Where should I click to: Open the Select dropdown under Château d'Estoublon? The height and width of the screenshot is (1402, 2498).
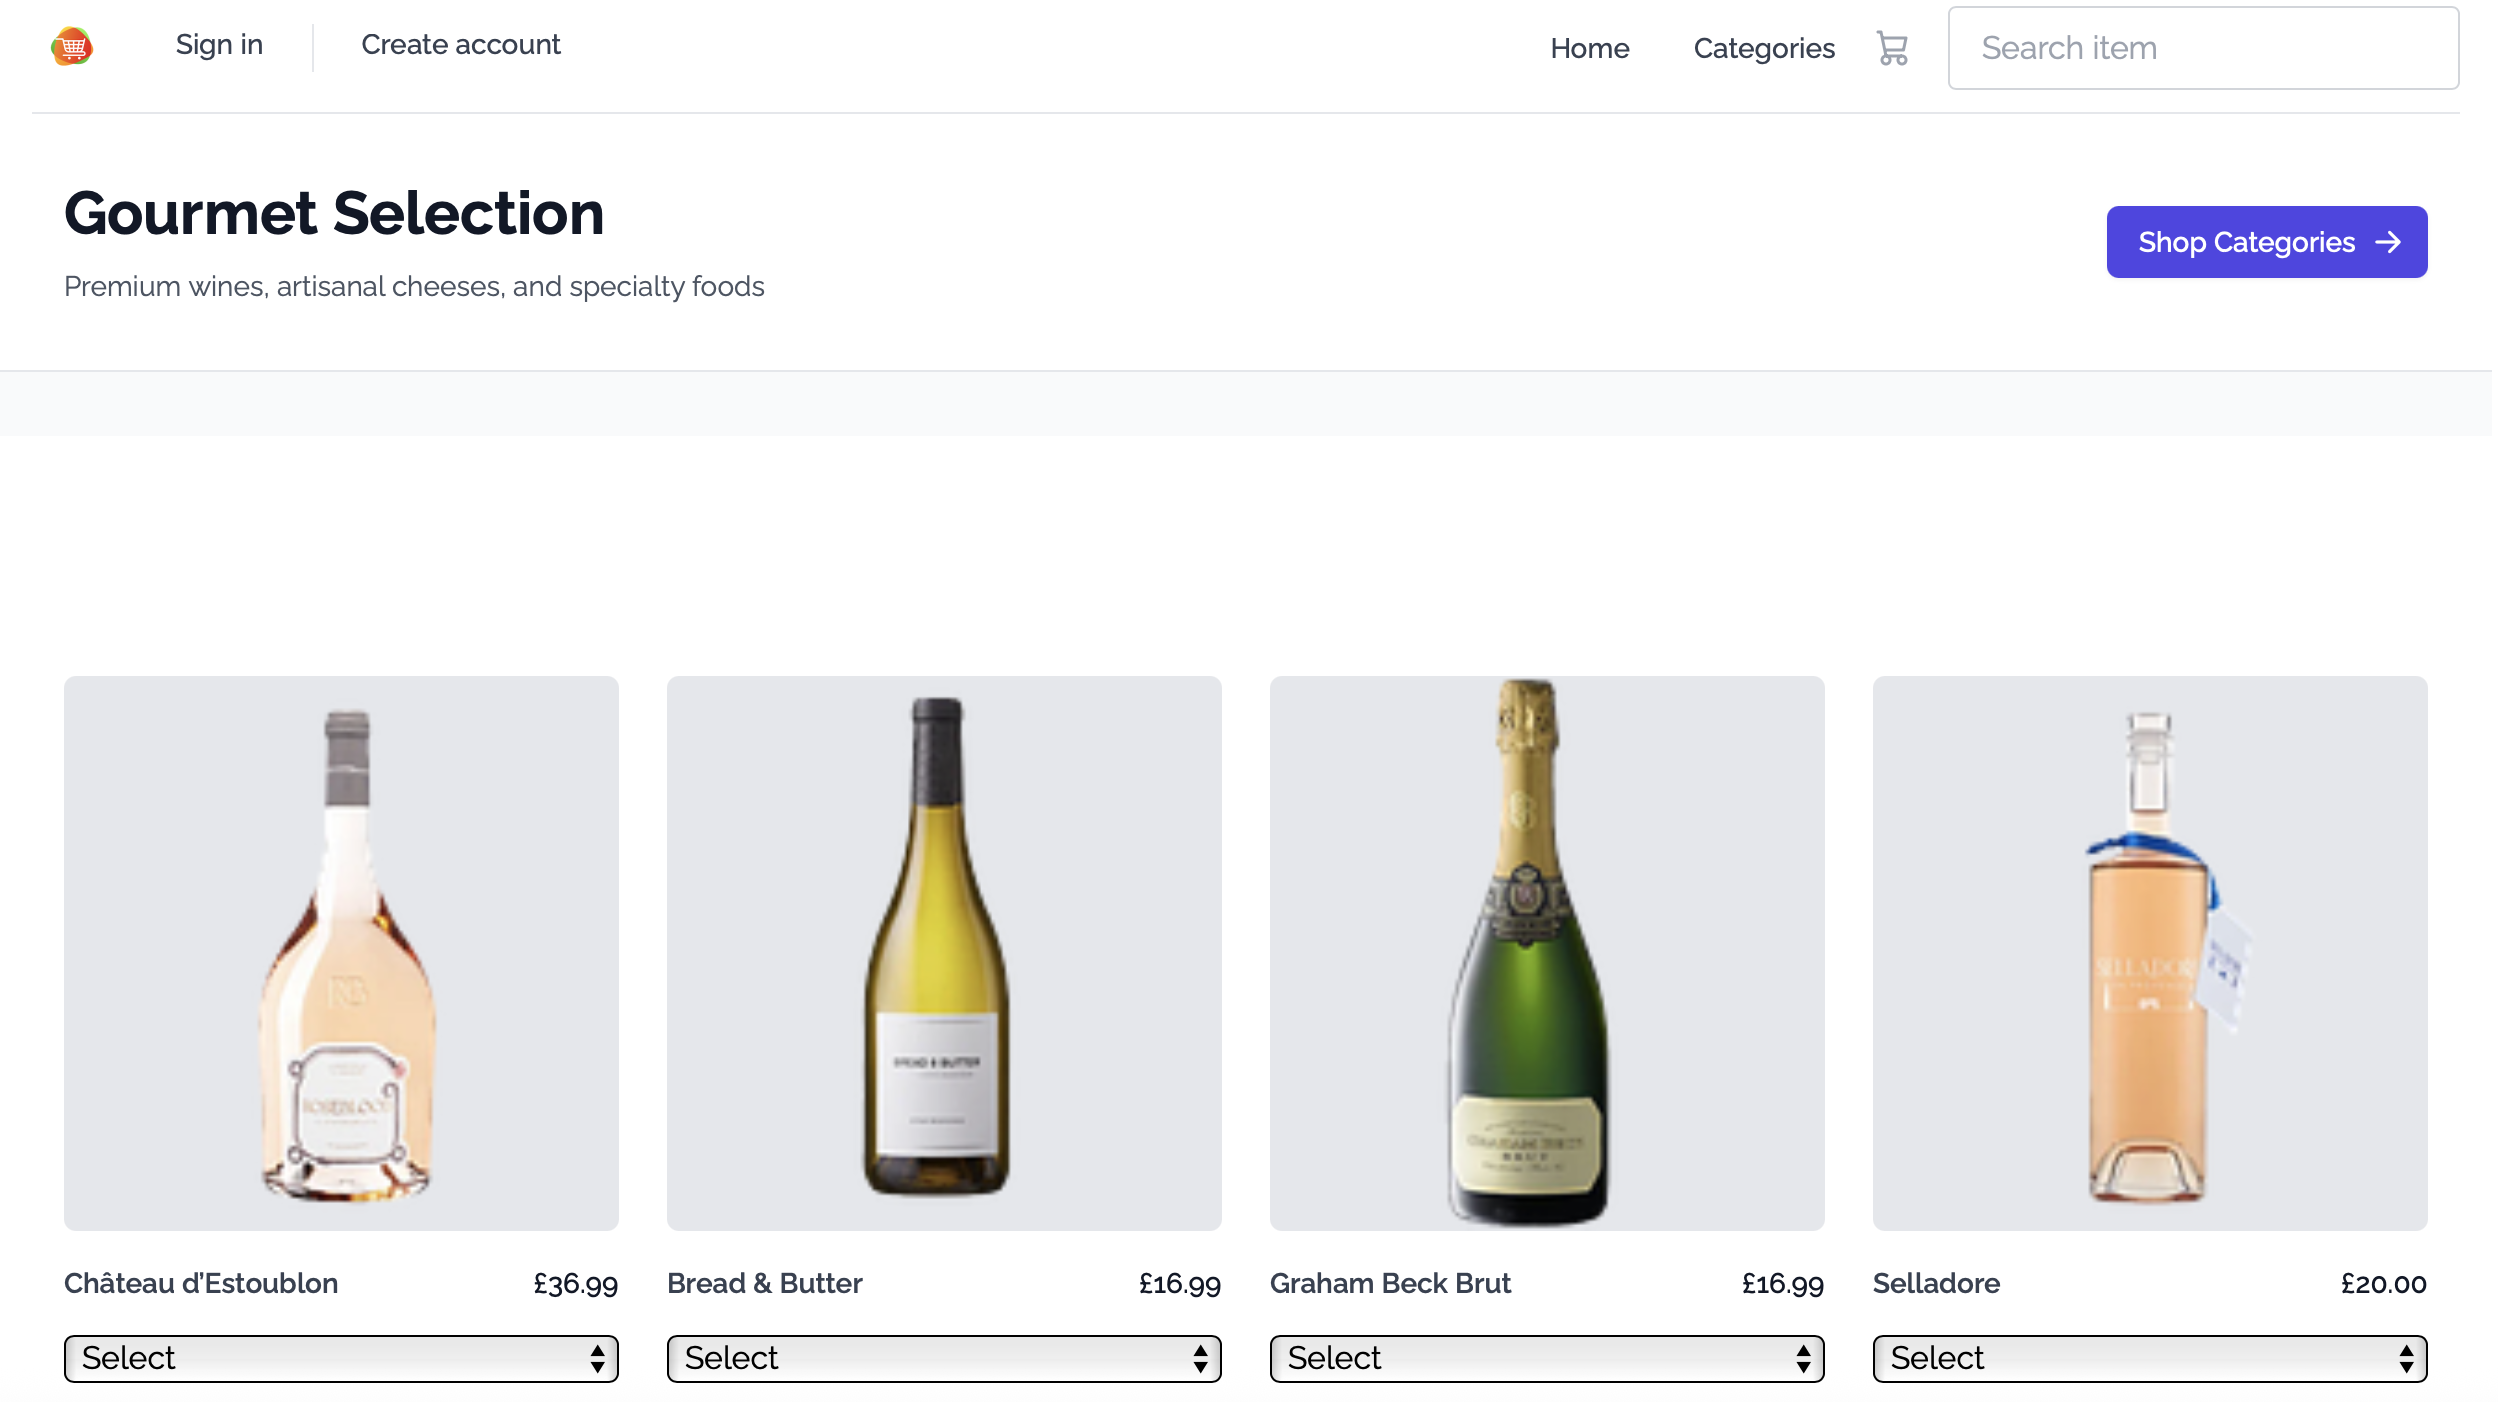point(341,1358)
